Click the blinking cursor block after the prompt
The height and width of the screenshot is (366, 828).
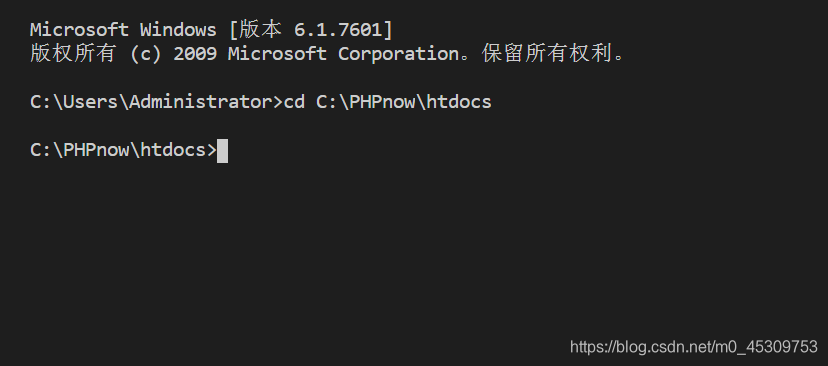tap(222, 151)
